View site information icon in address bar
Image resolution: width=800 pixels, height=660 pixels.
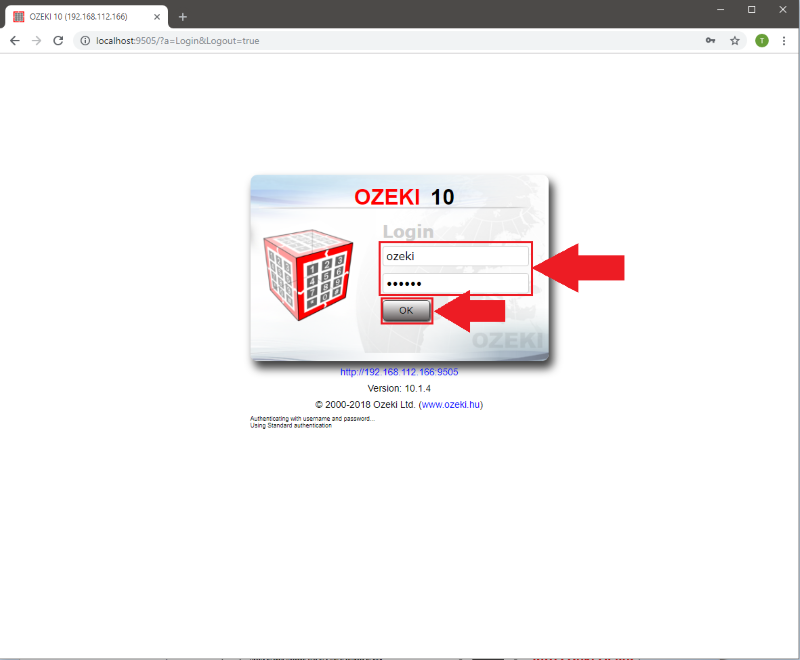click(x=85, y=41)
